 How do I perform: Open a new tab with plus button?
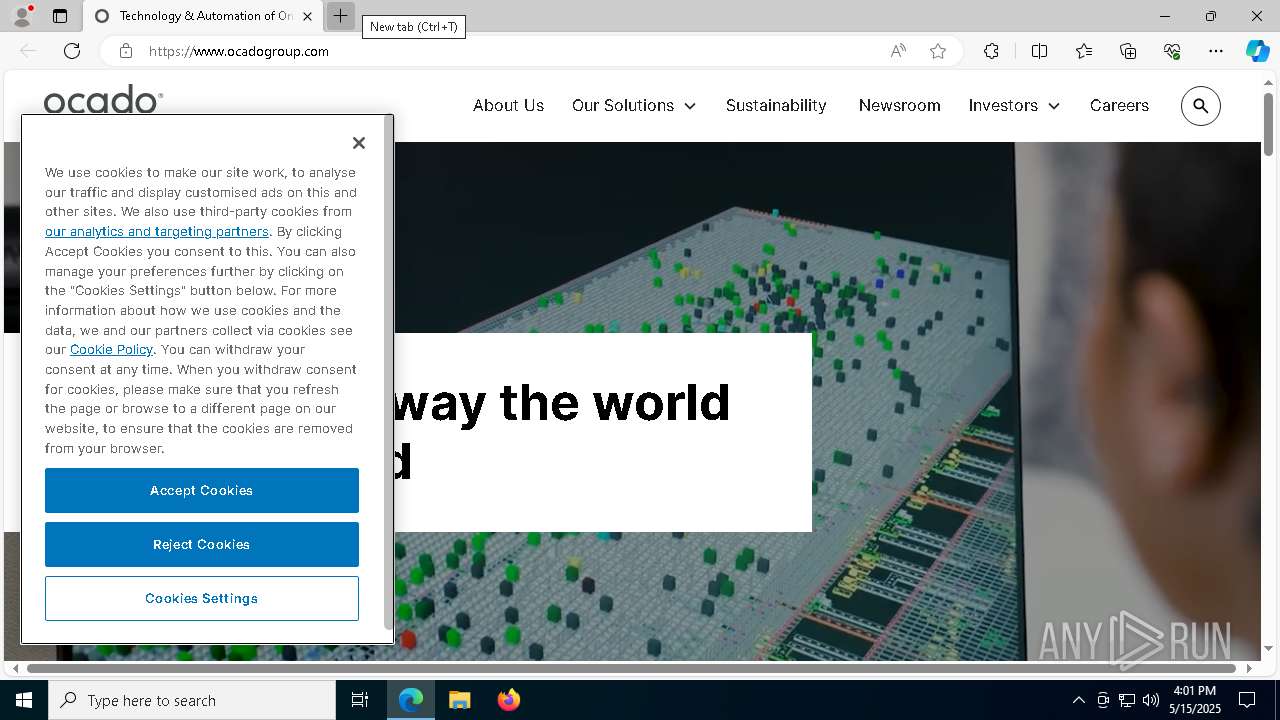point(340,16)
